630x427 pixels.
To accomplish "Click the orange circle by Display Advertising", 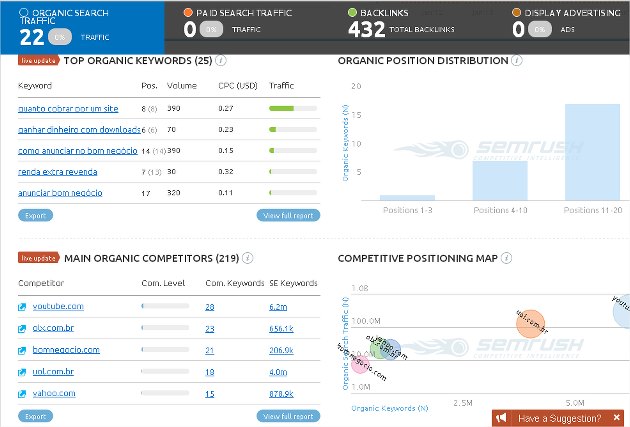I will [516, 12].
